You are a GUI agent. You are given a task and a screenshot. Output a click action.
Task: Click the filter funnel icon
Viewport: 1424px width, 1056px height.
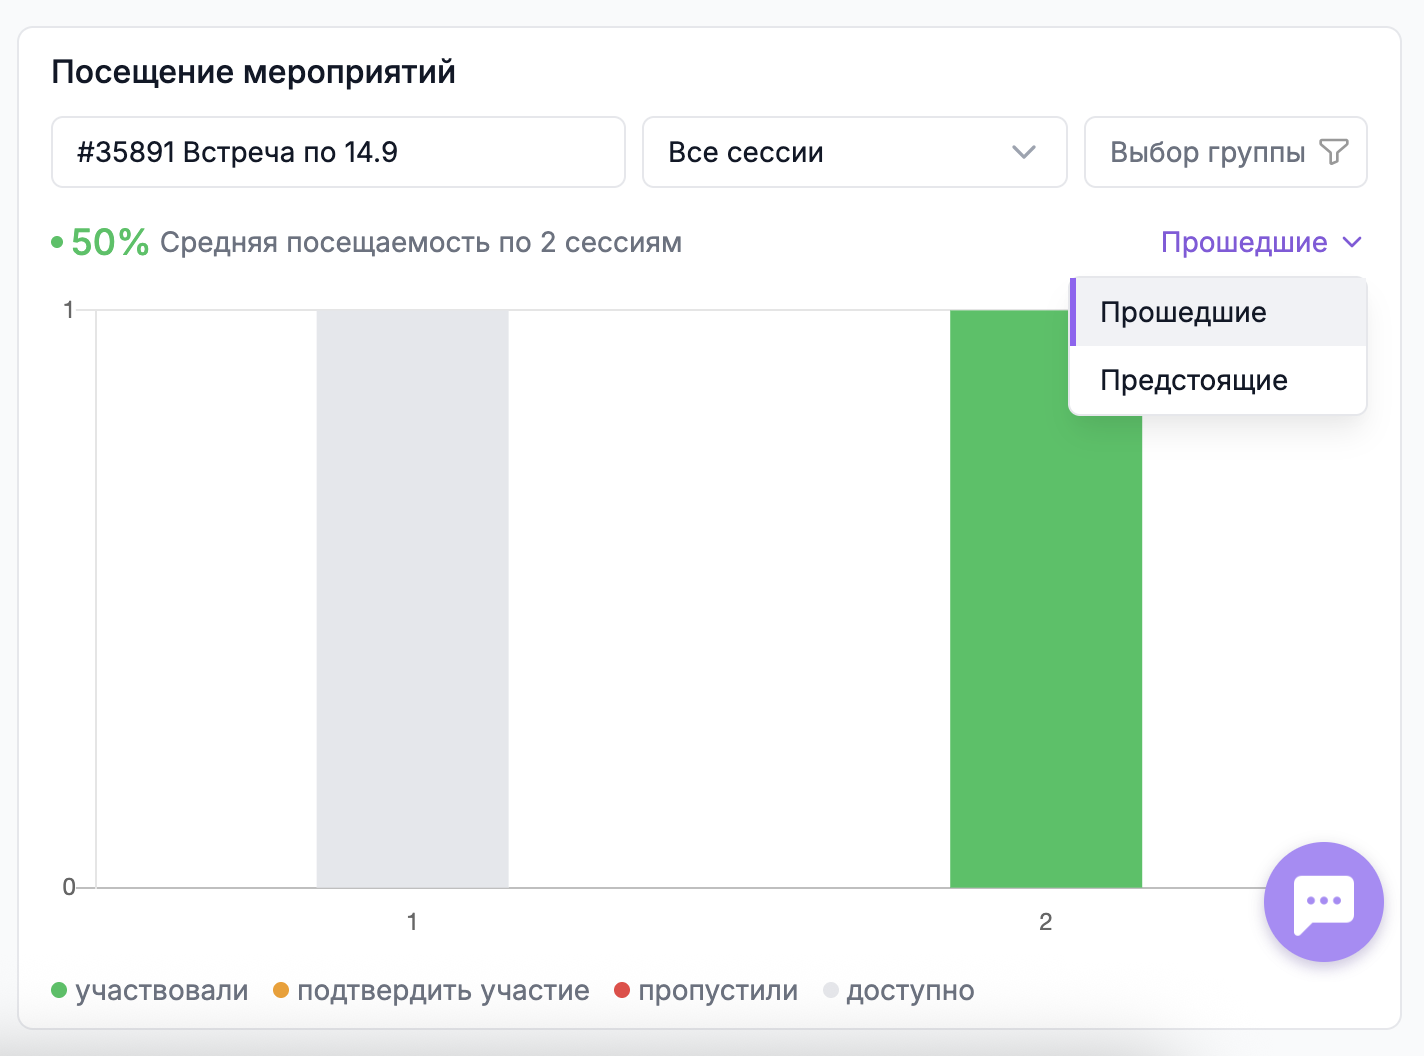click(x=1334, y=152)
